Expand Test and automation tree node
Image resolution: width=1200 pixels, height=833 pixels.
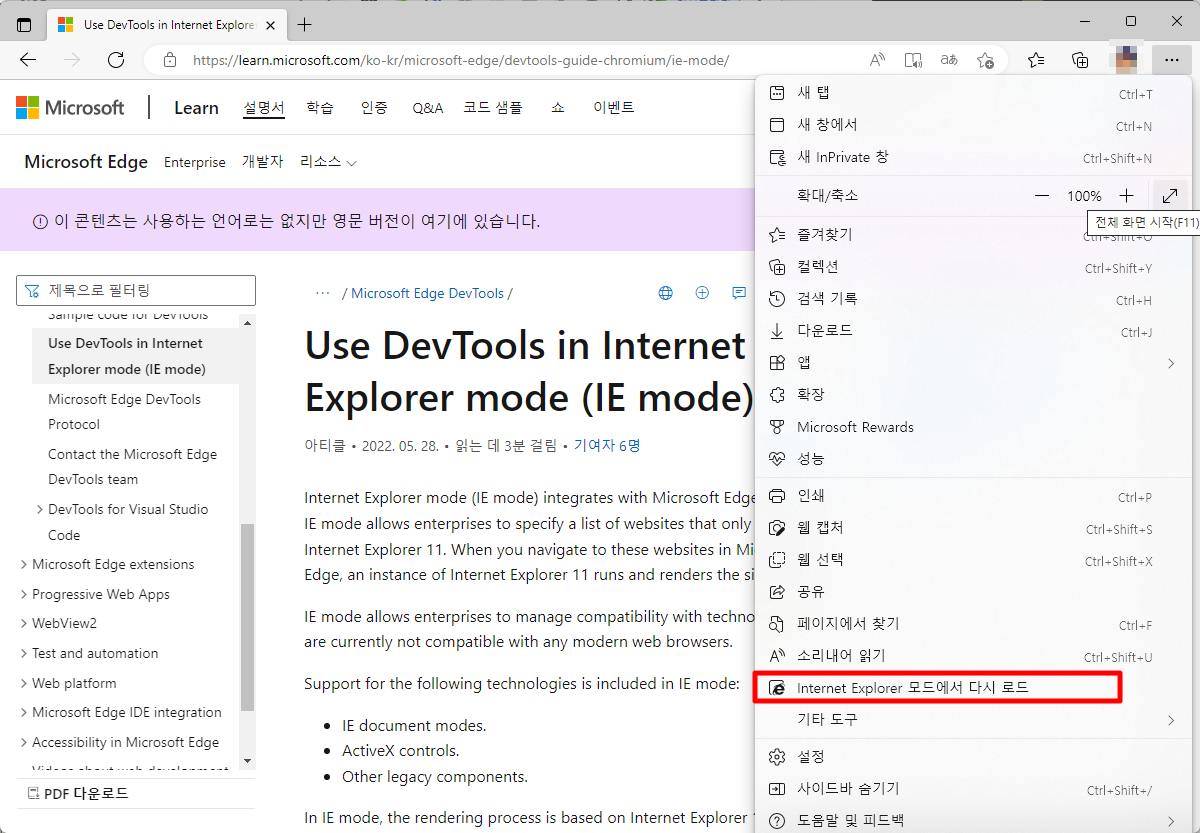pos(23,653)
